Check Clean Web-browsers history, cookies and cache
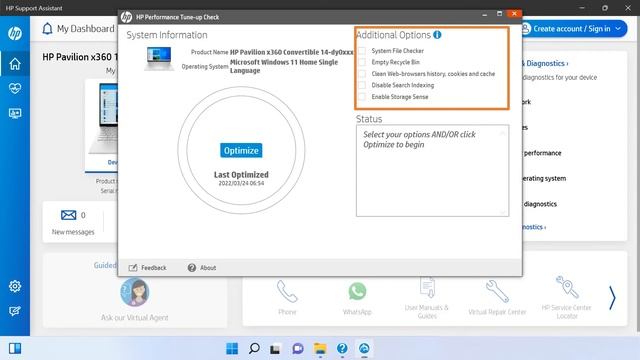The height and width of the screenshot is (360, 640). coord(362,74)
